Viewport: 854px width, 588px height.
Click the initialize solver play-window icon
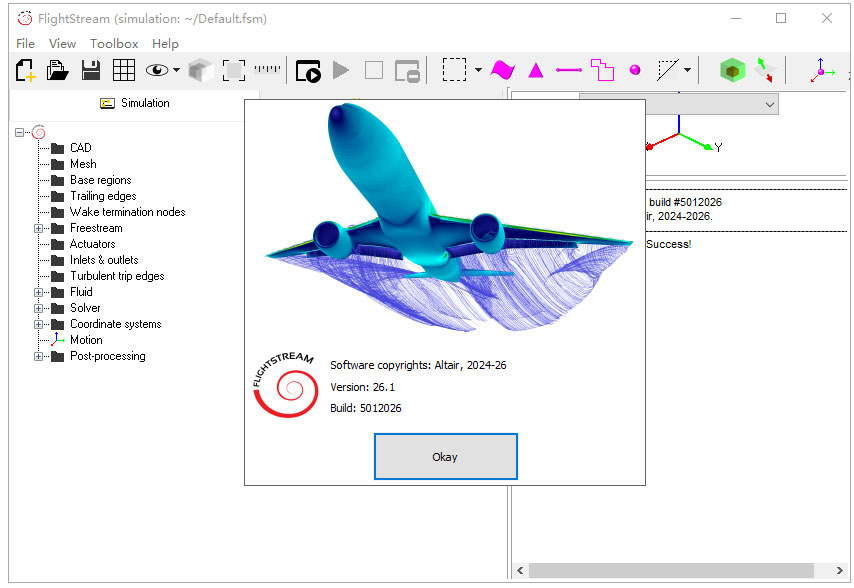pyautogui.click(x=308, y=71)
